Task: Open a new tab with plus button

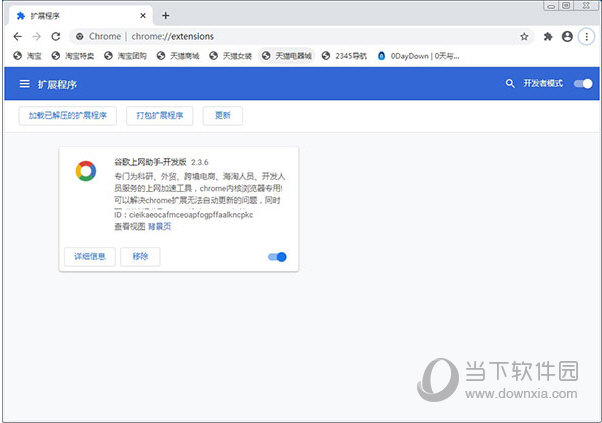Action: coord(165,15)
